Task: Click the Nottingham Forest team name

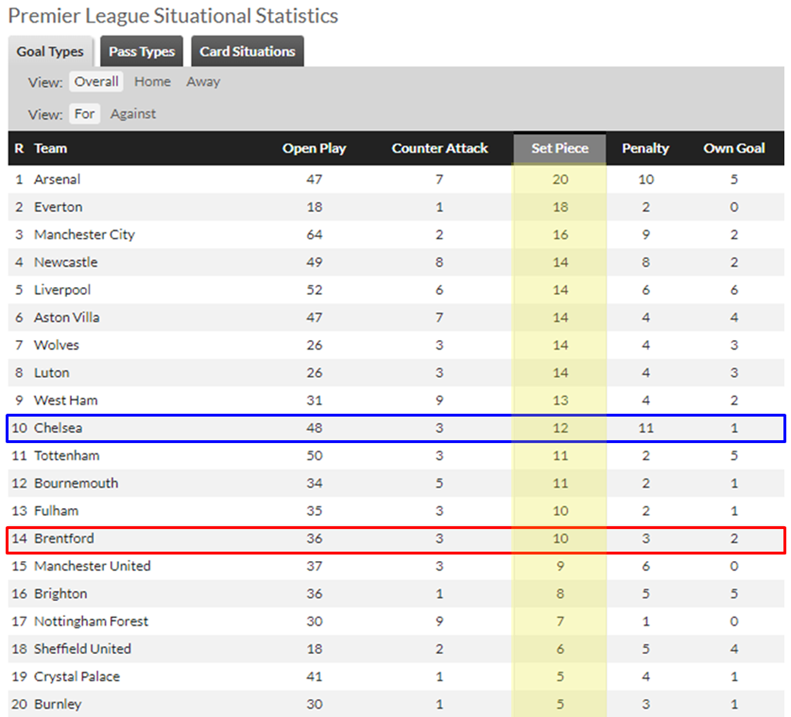Action: click(91, 621)
